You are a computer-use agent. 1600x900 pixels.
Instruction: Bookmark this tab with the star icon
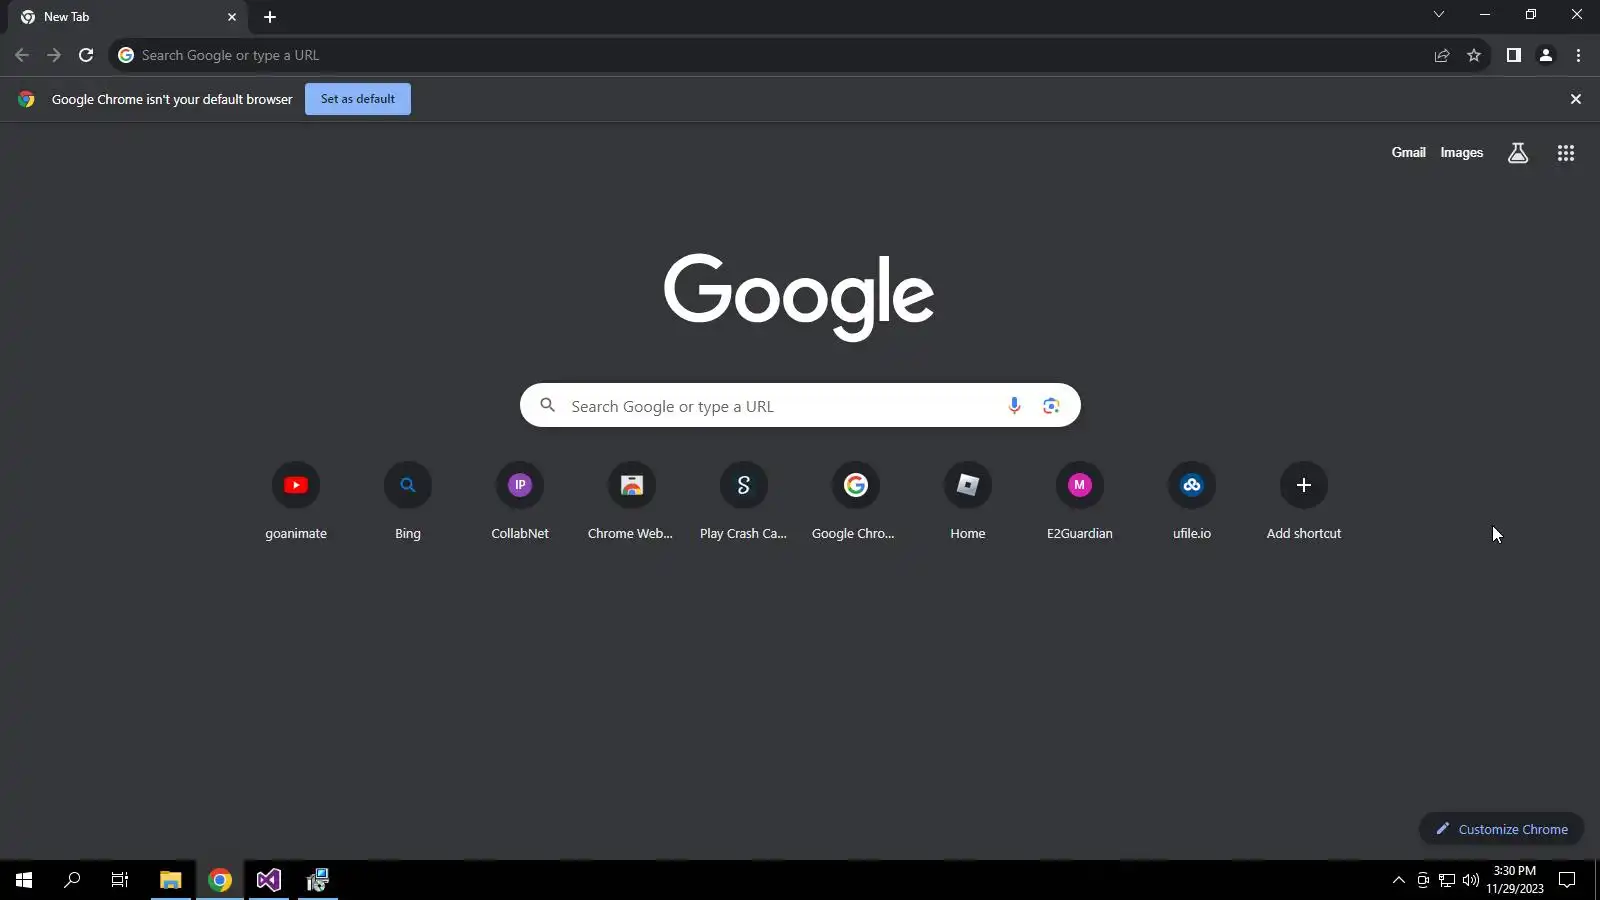pos(1474,55)
